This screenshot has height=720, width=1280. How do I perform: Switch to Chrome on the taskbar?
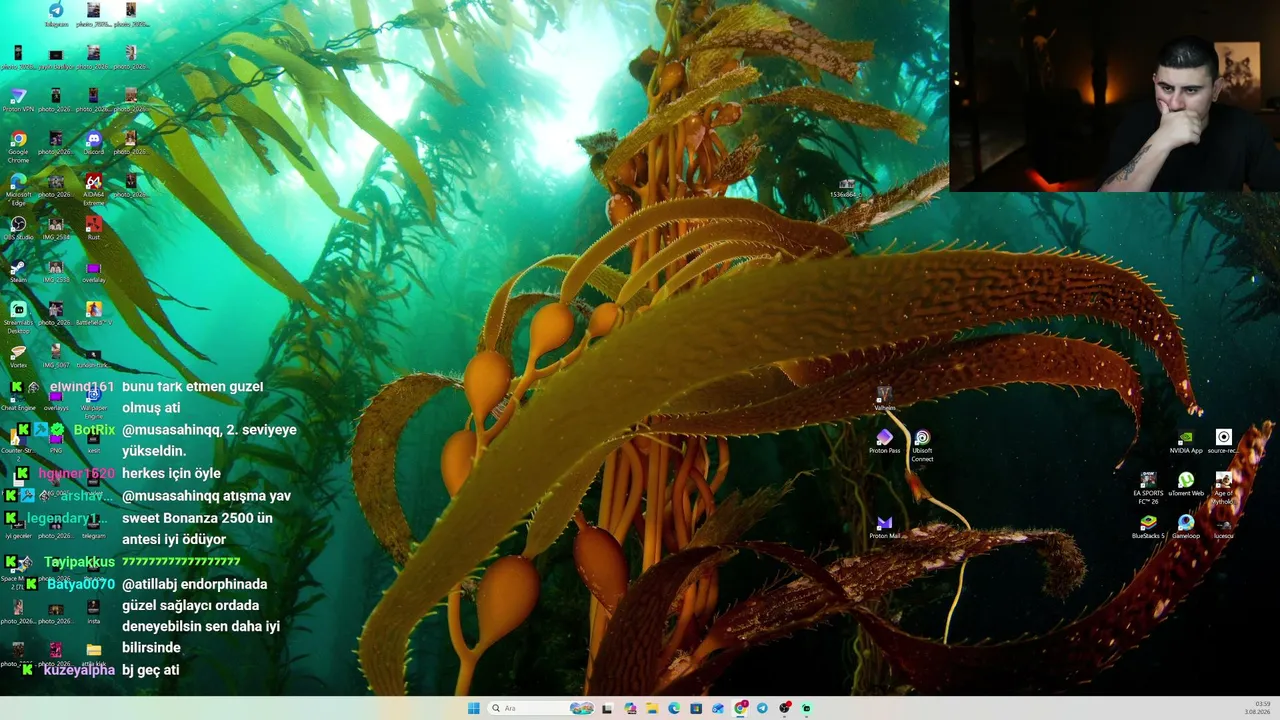(740, 708)
